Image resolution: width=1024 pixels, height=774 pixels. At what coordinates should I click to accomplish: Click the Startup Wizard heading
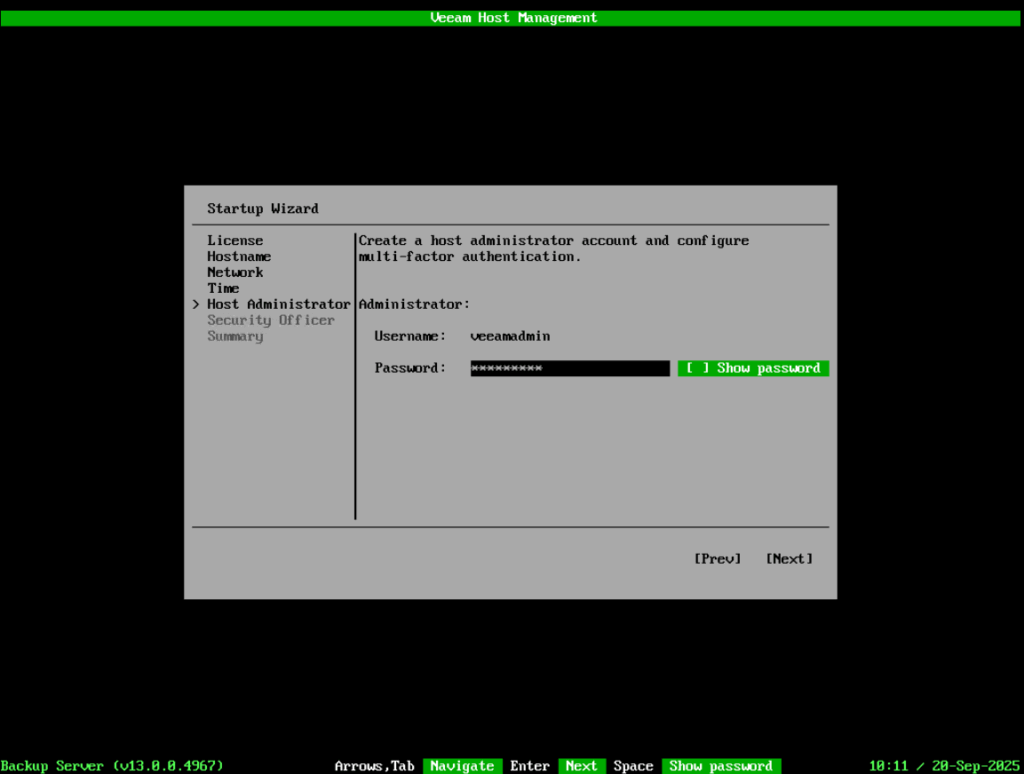(263, 209)
